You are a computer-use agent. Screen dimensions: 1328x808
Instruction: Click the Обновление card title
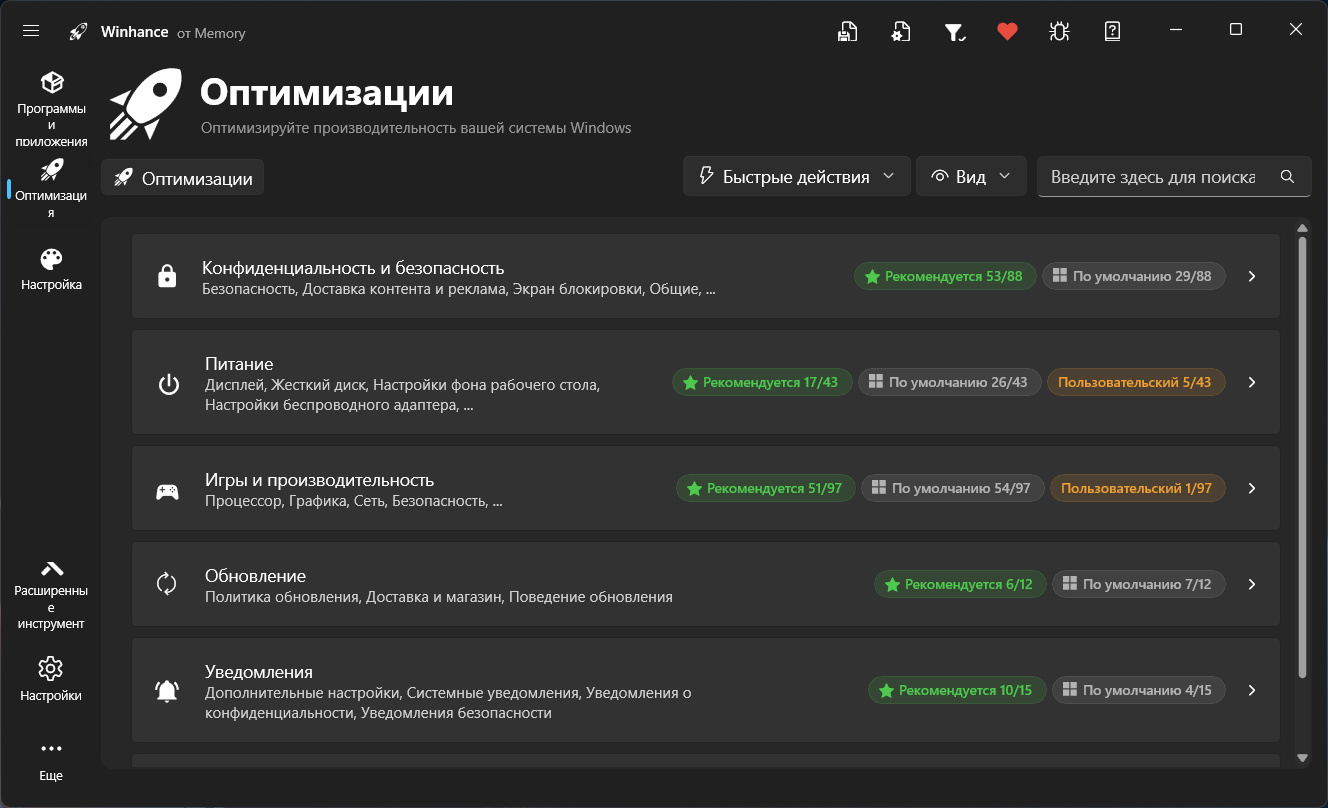click(255, 576)
